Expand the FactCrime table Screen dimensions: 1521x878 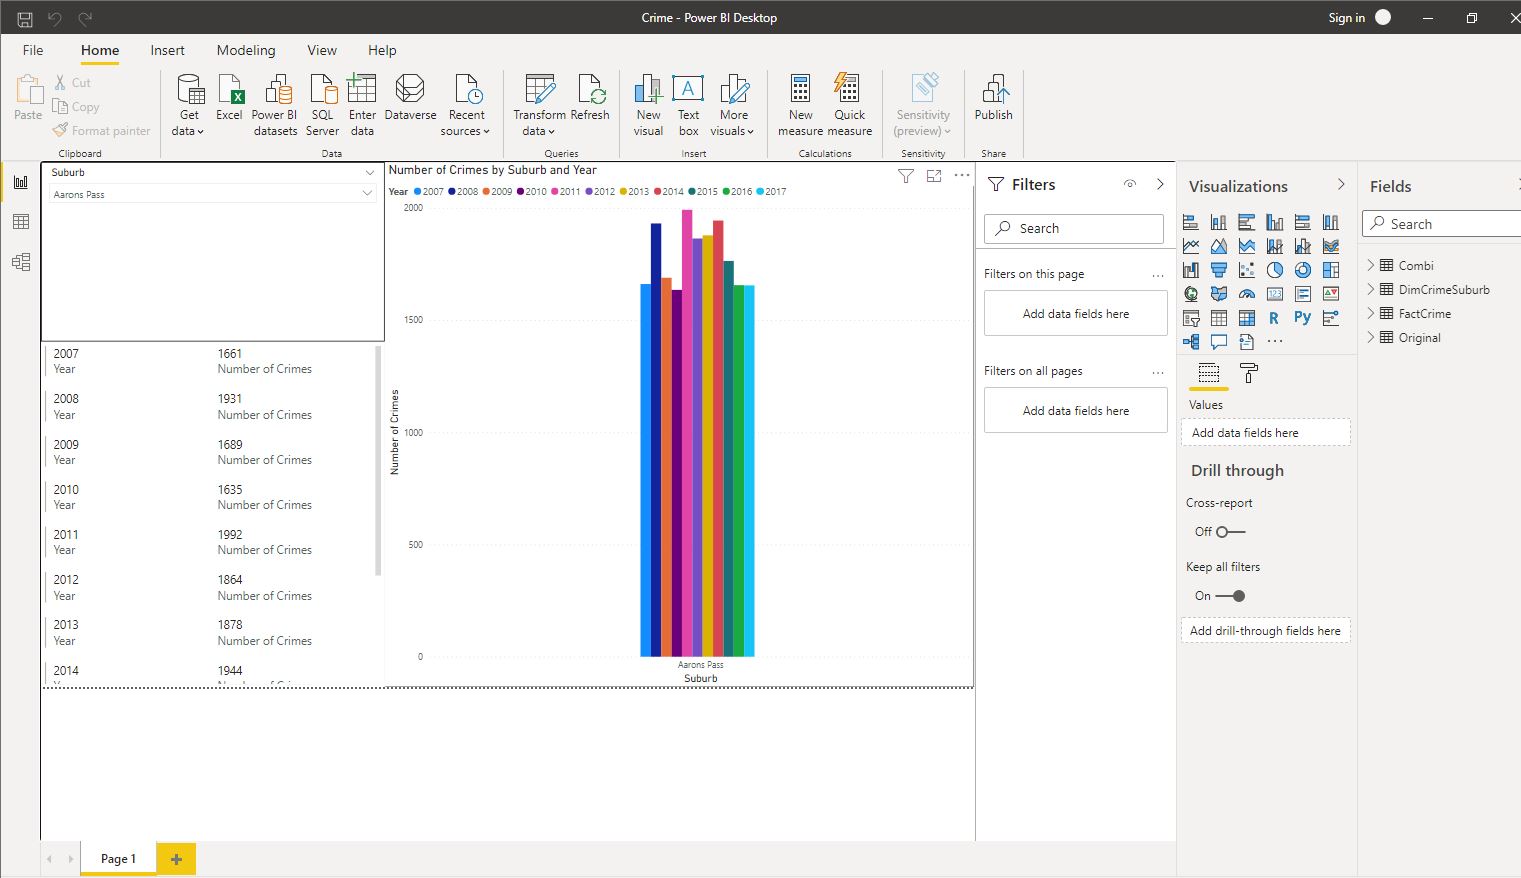[1371, 313]
